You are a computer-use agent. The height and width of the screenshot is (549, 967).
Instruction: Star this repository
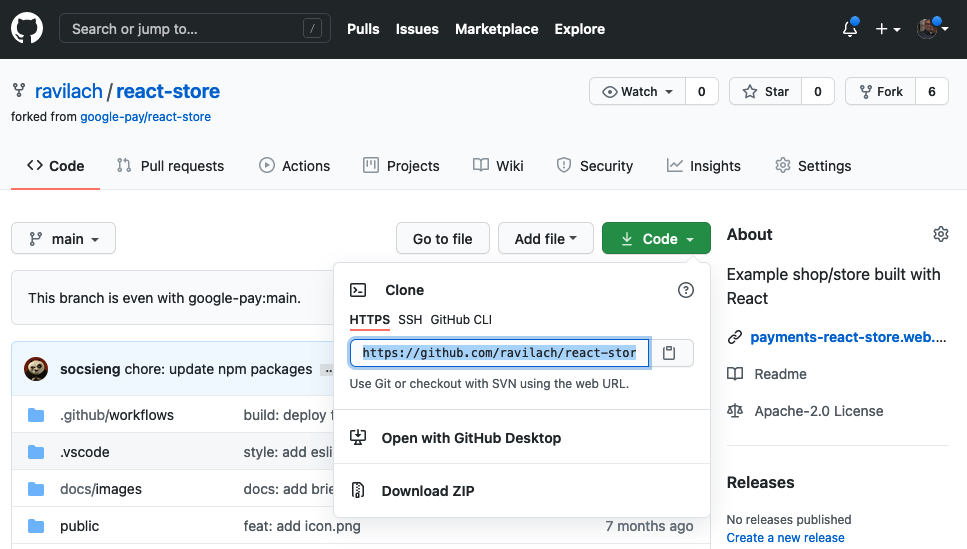(765, 91)
